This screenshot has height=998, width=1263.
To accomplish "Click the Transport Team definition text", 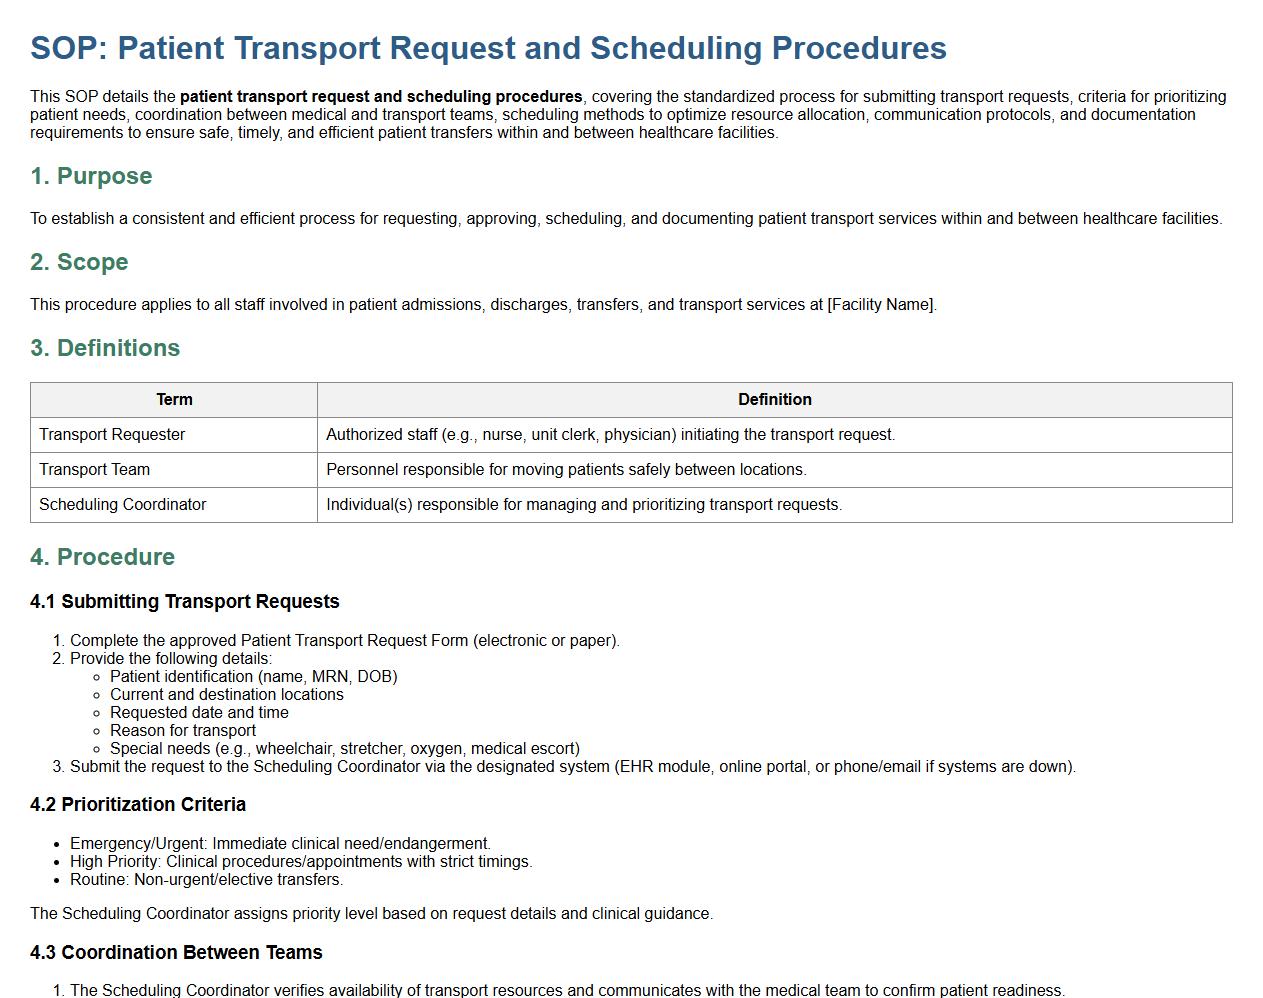I will (566, 469).
